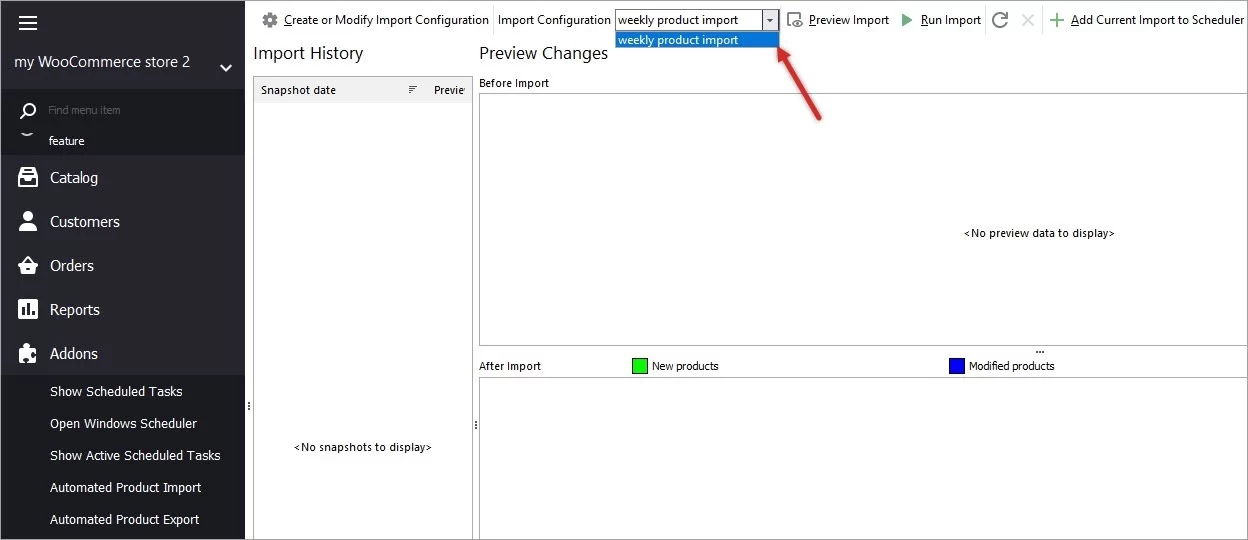Open Show Scheduled Tasks menu item
The width and height of the screenshot is (1248, 540).
[116, 392]
